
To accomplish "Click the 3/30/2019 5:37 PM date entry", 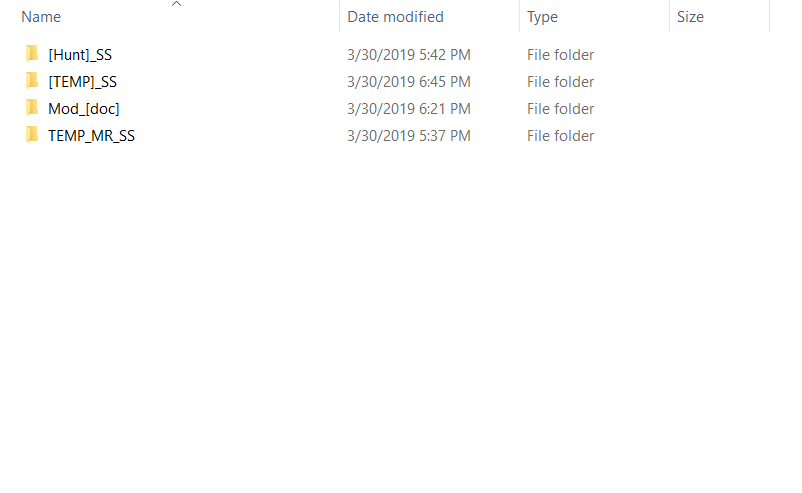I will tap(409, 136).
